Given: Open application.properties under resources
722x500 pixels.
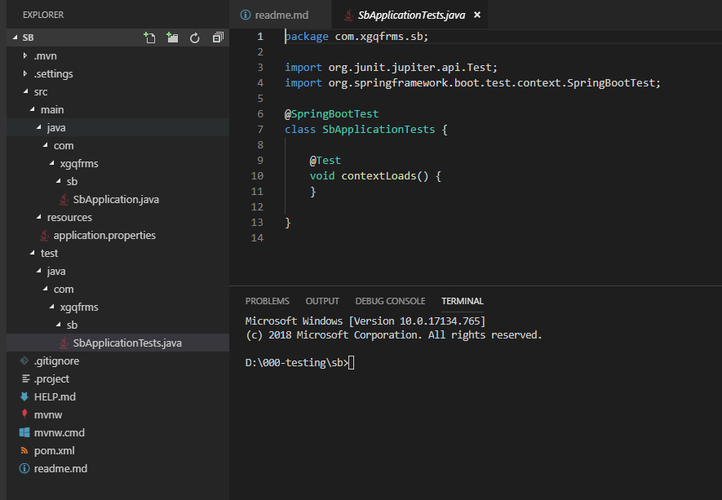Looking at the screenshot, I should (104, 235).
